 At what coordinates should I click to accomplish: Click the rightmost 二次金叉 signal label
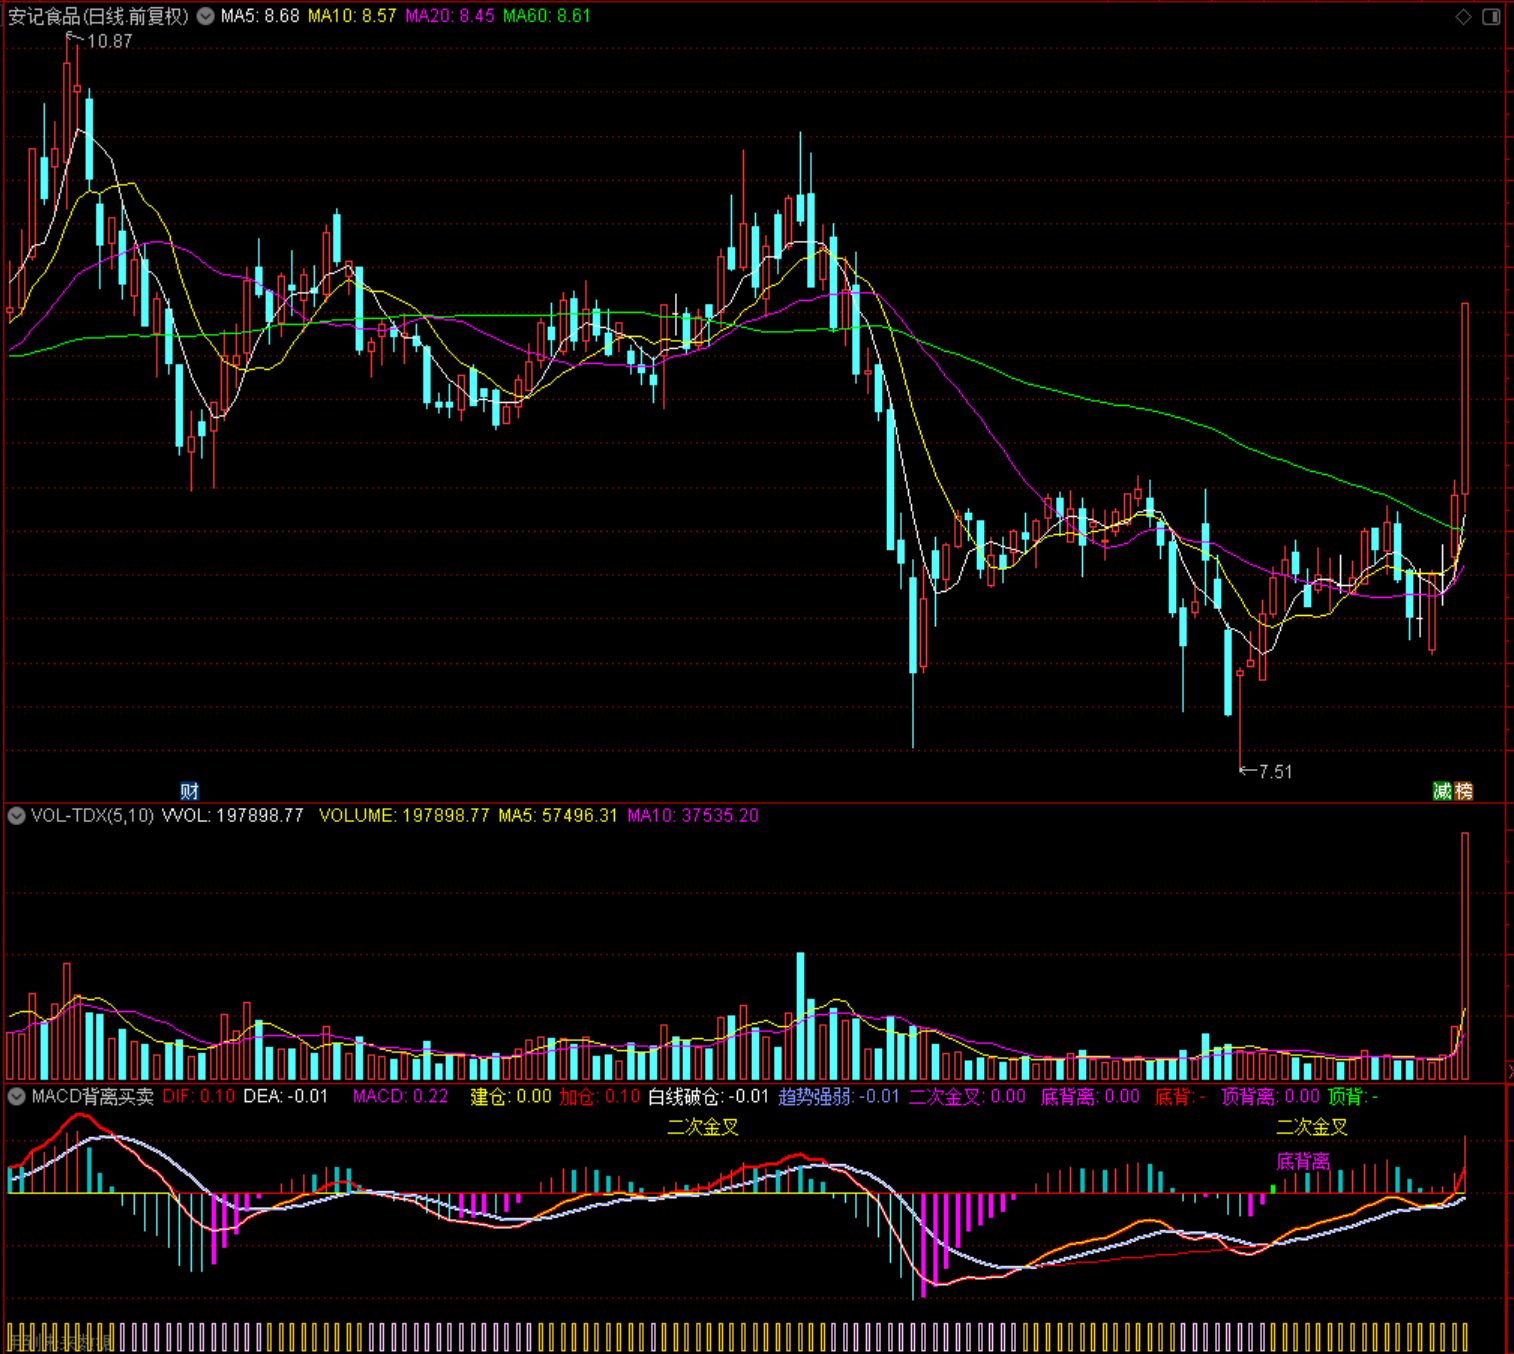(x=1312, y=1128)
